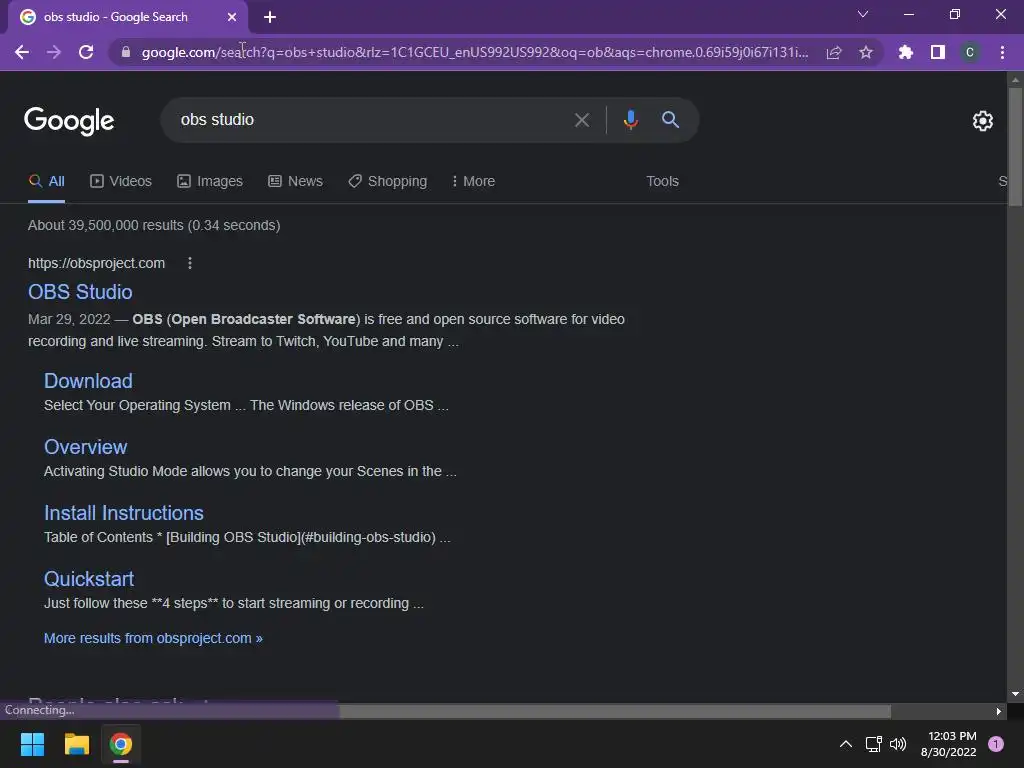The image size is (1024, 768).
Task: Click More results from obsproject.com
Action: pos(153,638)
